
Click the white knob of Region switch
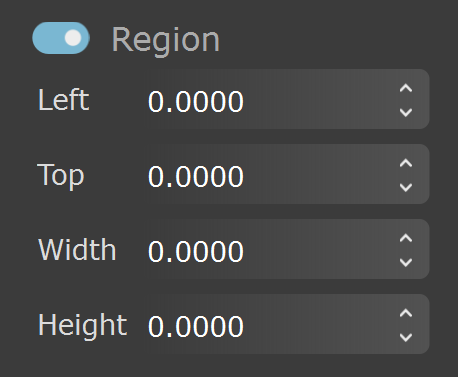[73, 38]
